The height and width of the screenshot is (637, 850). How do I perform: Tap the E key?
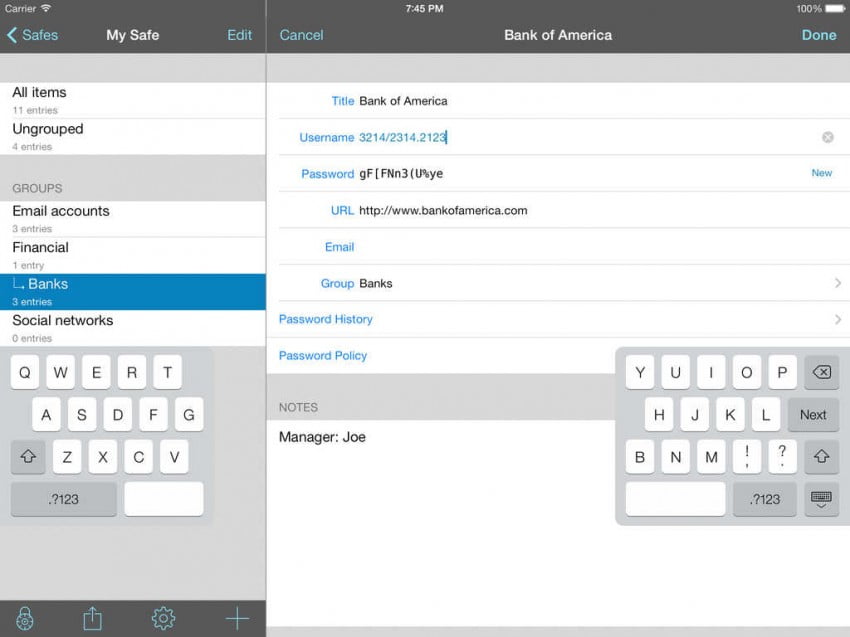coord(96,372)
